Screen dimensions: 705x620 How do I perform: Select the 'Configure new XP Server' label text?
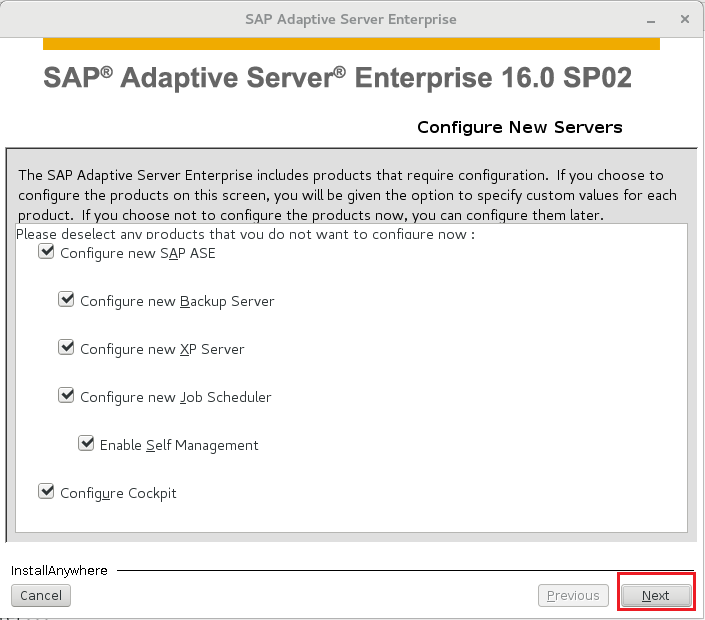pyautogui.click(x=162, y=349)
